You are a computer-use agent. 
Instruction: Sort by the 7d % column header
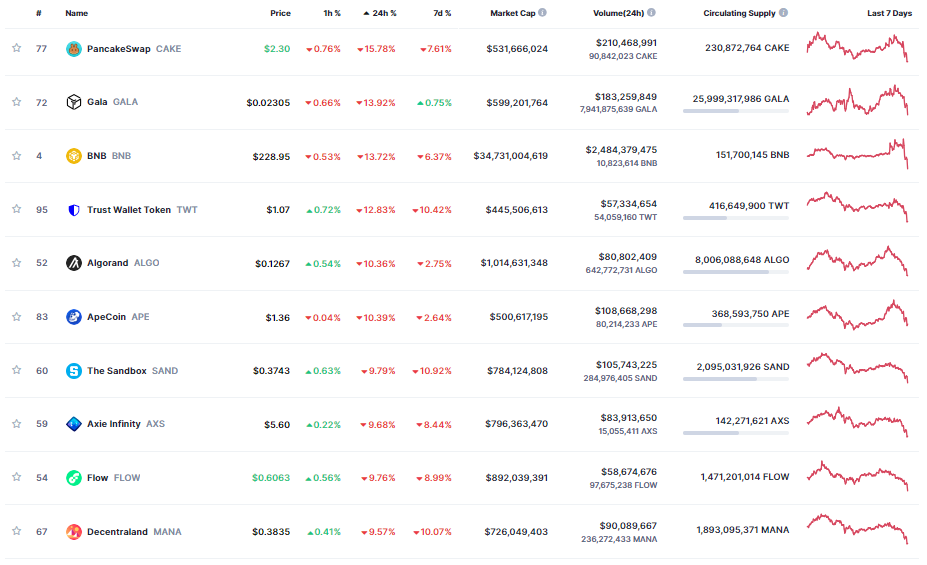click(440, 13)
